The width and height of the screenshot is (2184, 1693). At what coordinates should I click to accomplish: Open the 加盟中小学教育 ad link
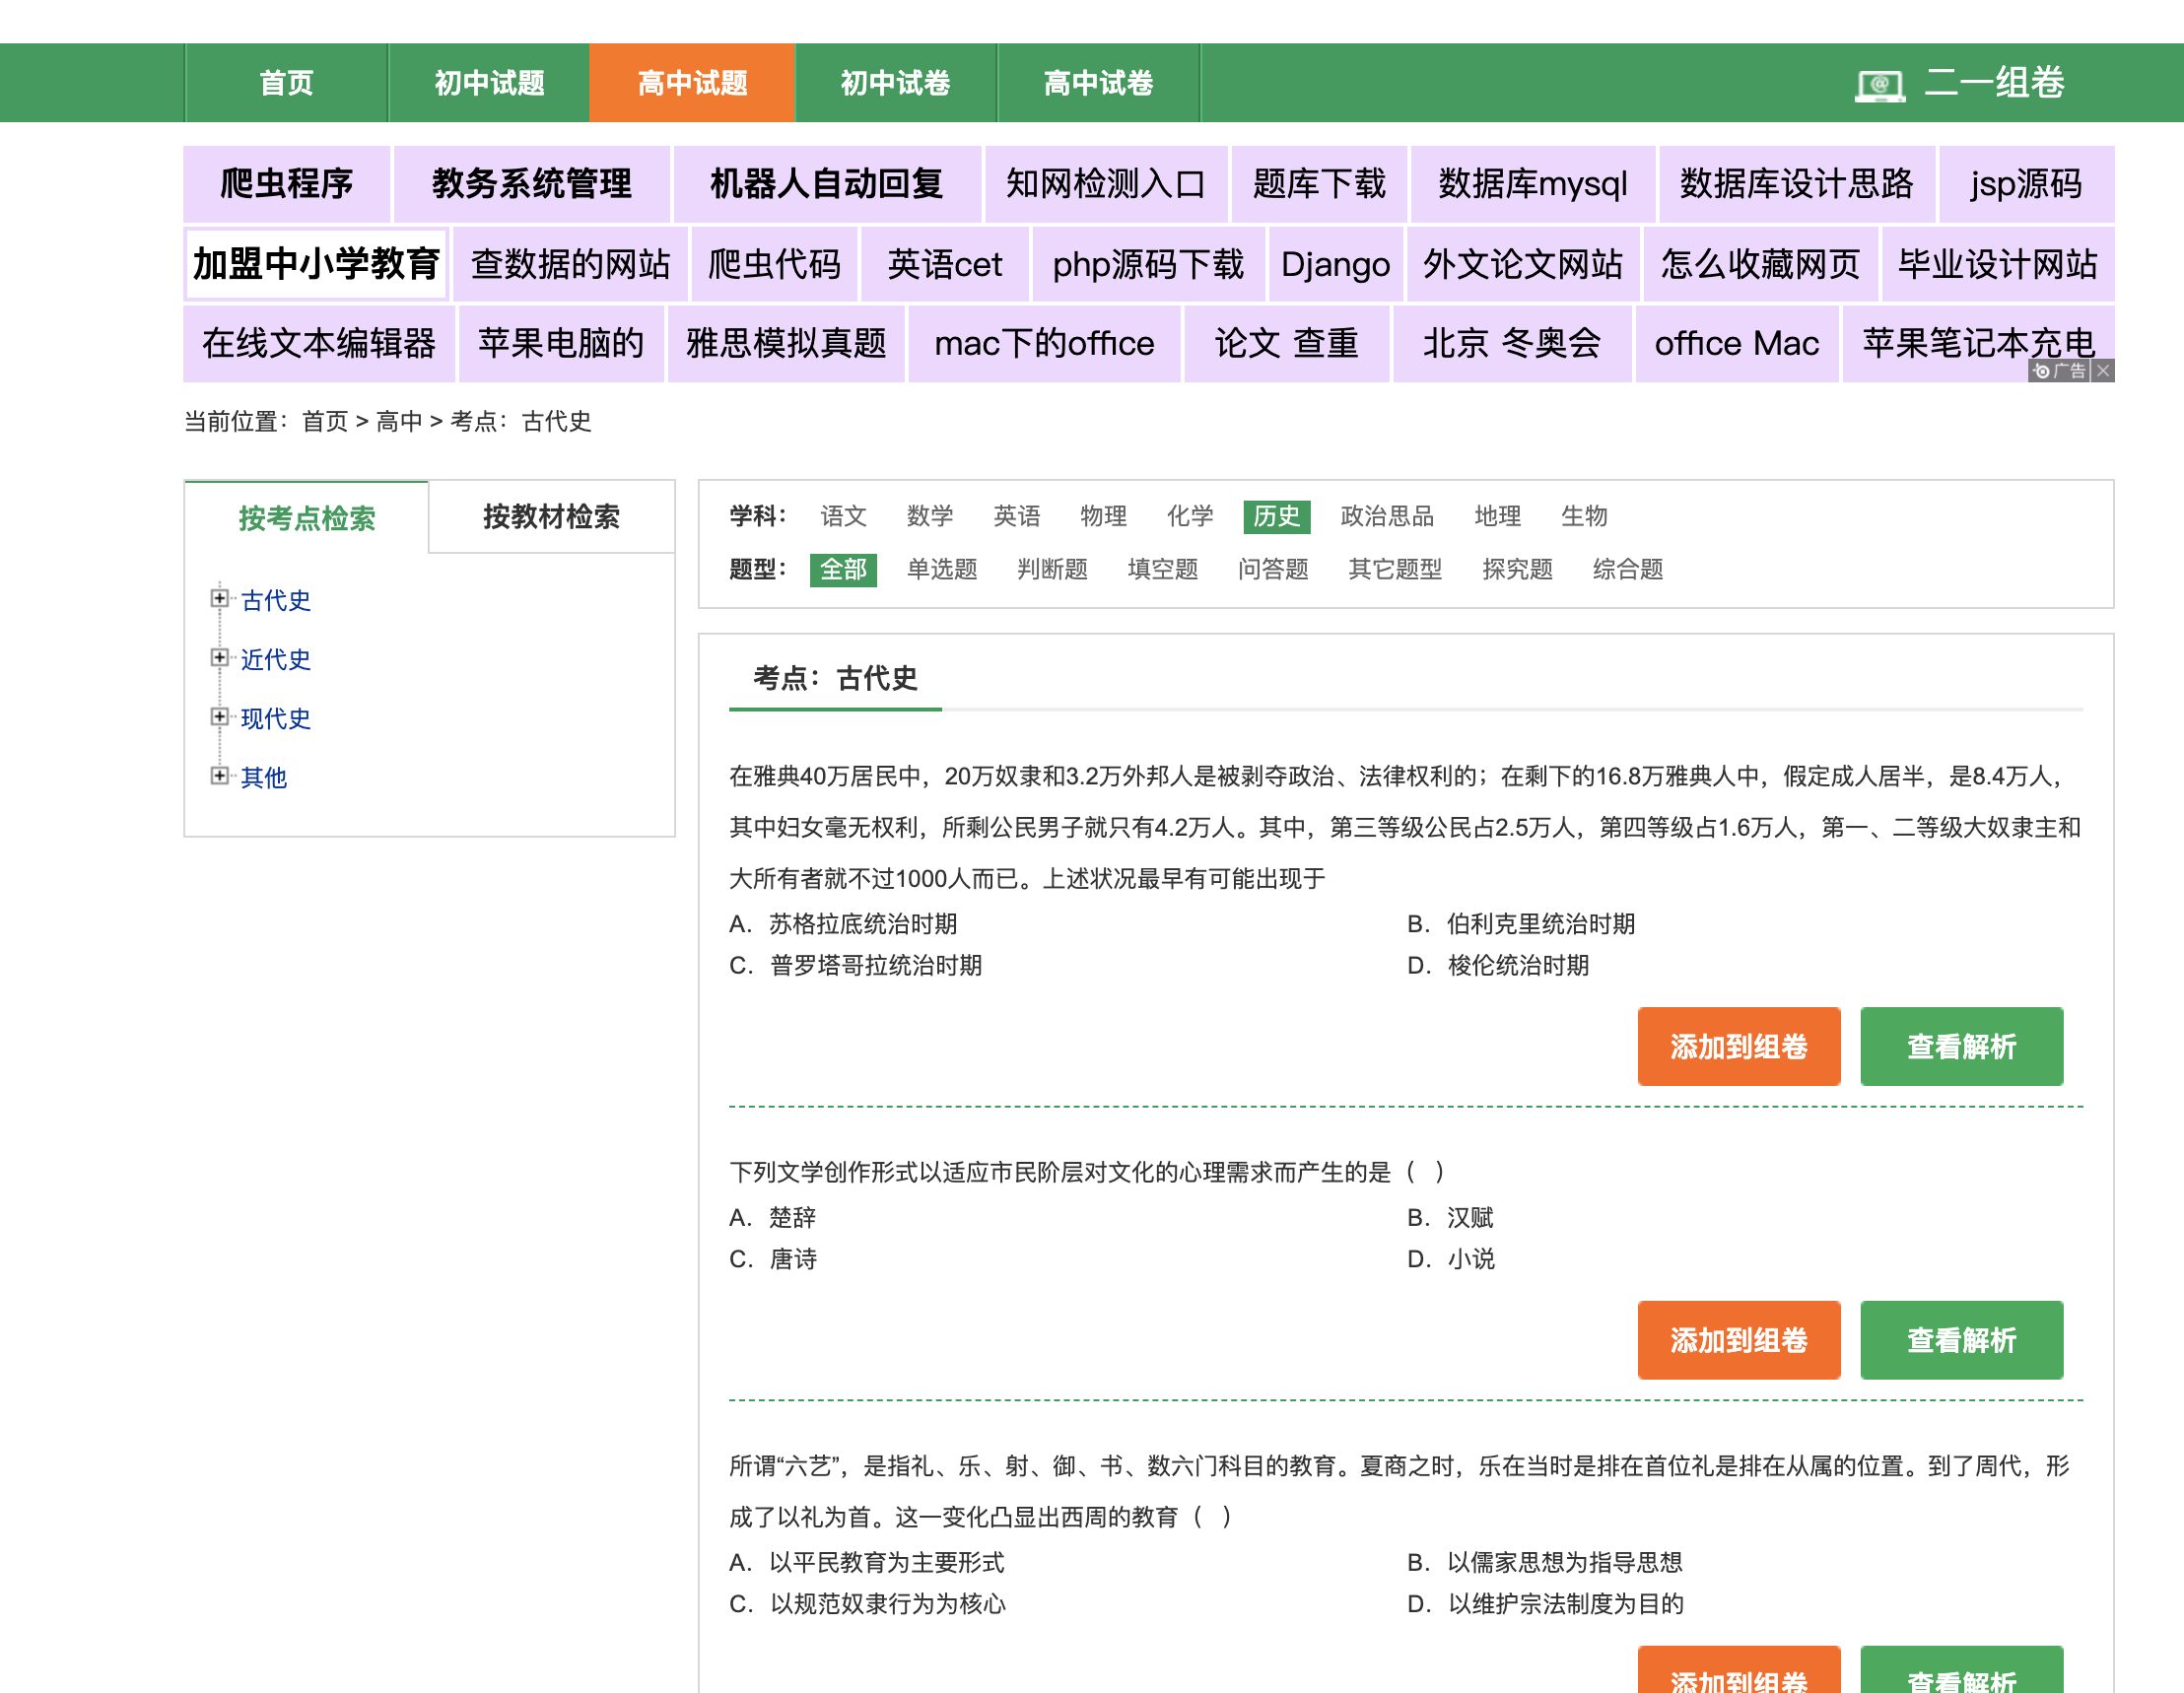(316, 264)
